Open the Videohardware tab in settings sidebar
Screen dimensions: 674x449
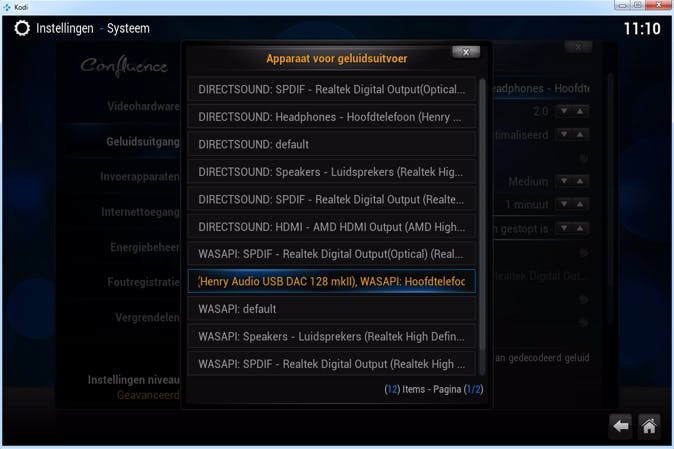[144, 106]
